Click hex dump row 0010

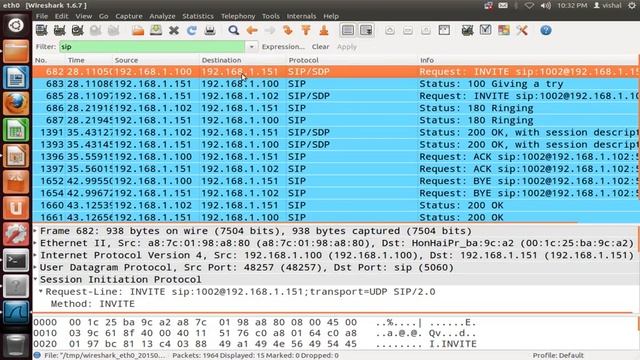pyautogui.click(x=254, y=333)
